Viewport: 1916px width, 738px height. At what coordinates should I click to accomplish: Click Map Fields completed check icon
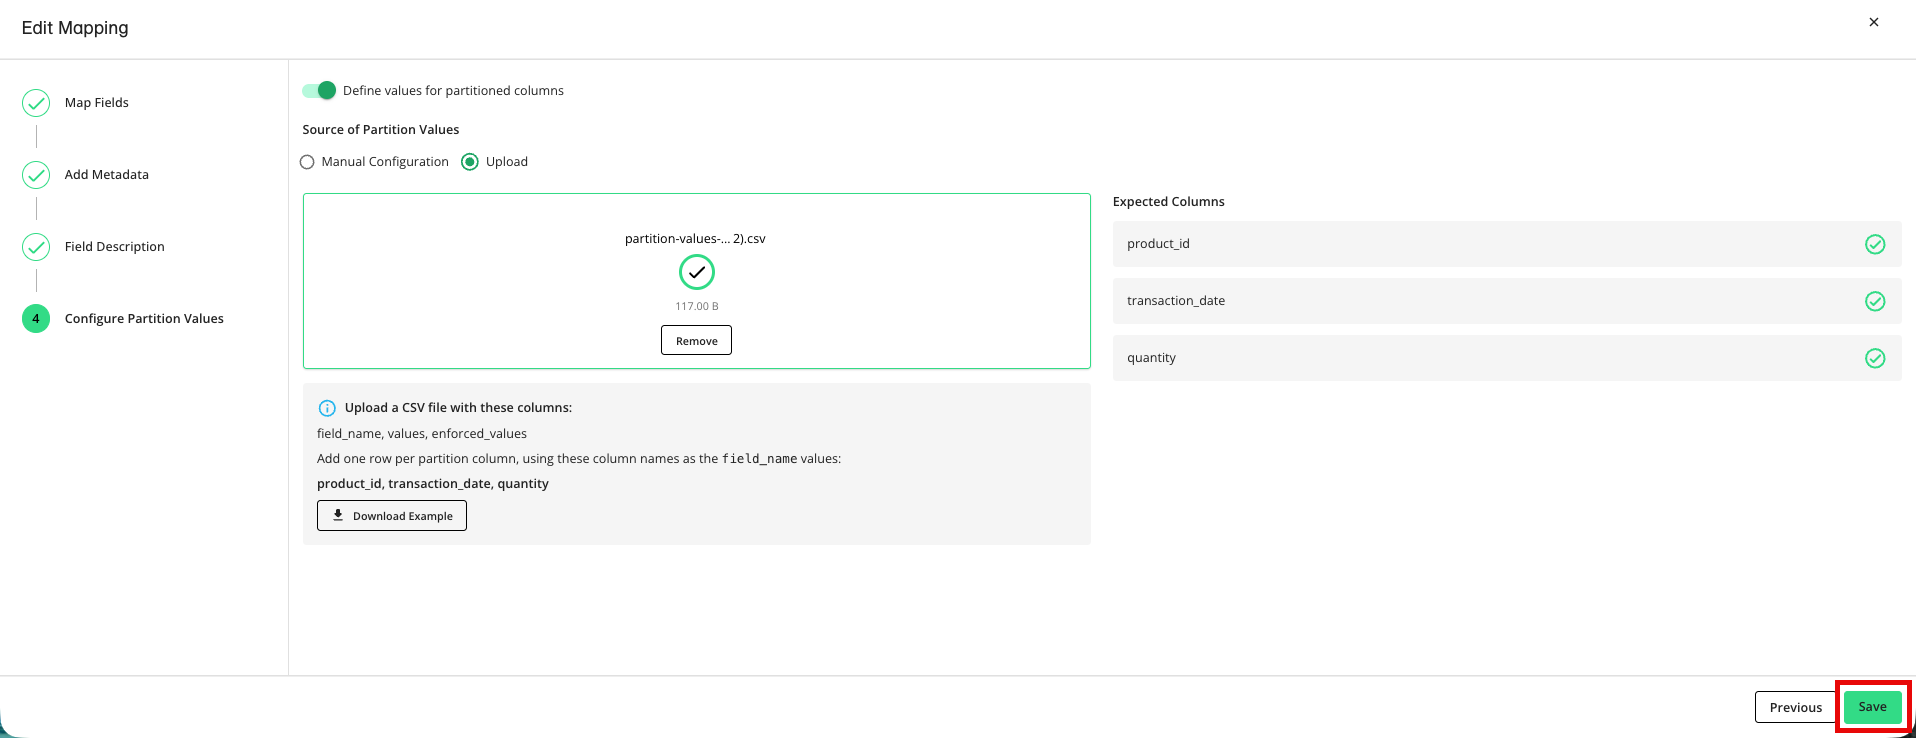[36, 103]
